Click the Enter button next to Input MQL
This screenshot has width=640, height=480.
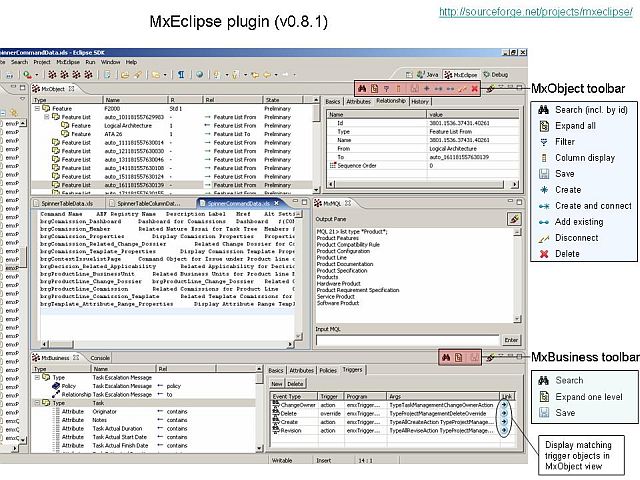(511, 340)
